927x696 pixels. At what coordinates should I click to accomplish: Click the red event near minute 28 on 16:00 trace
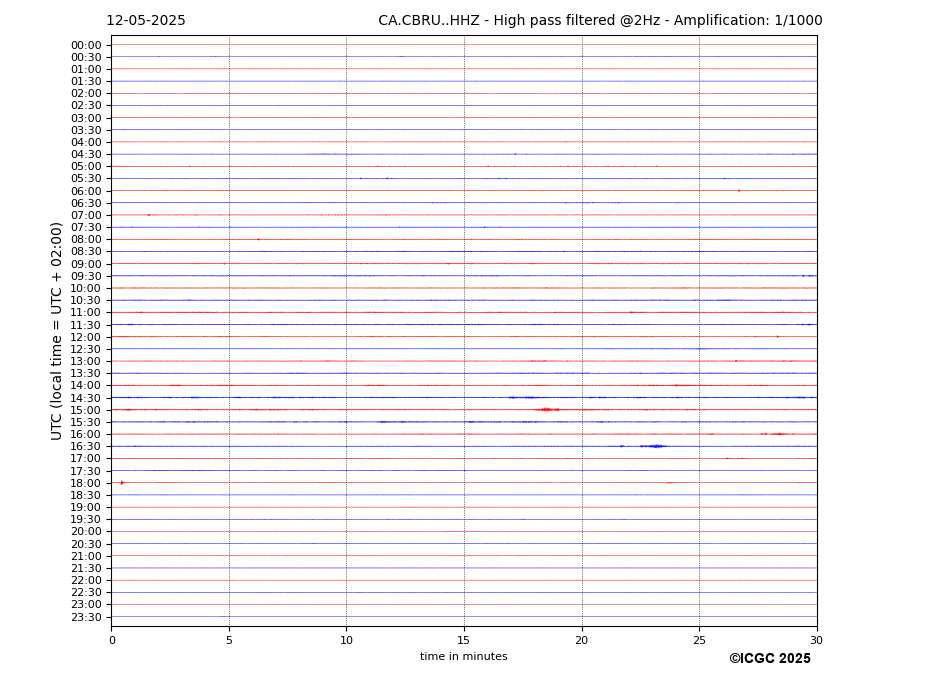(x=777, y=434)
